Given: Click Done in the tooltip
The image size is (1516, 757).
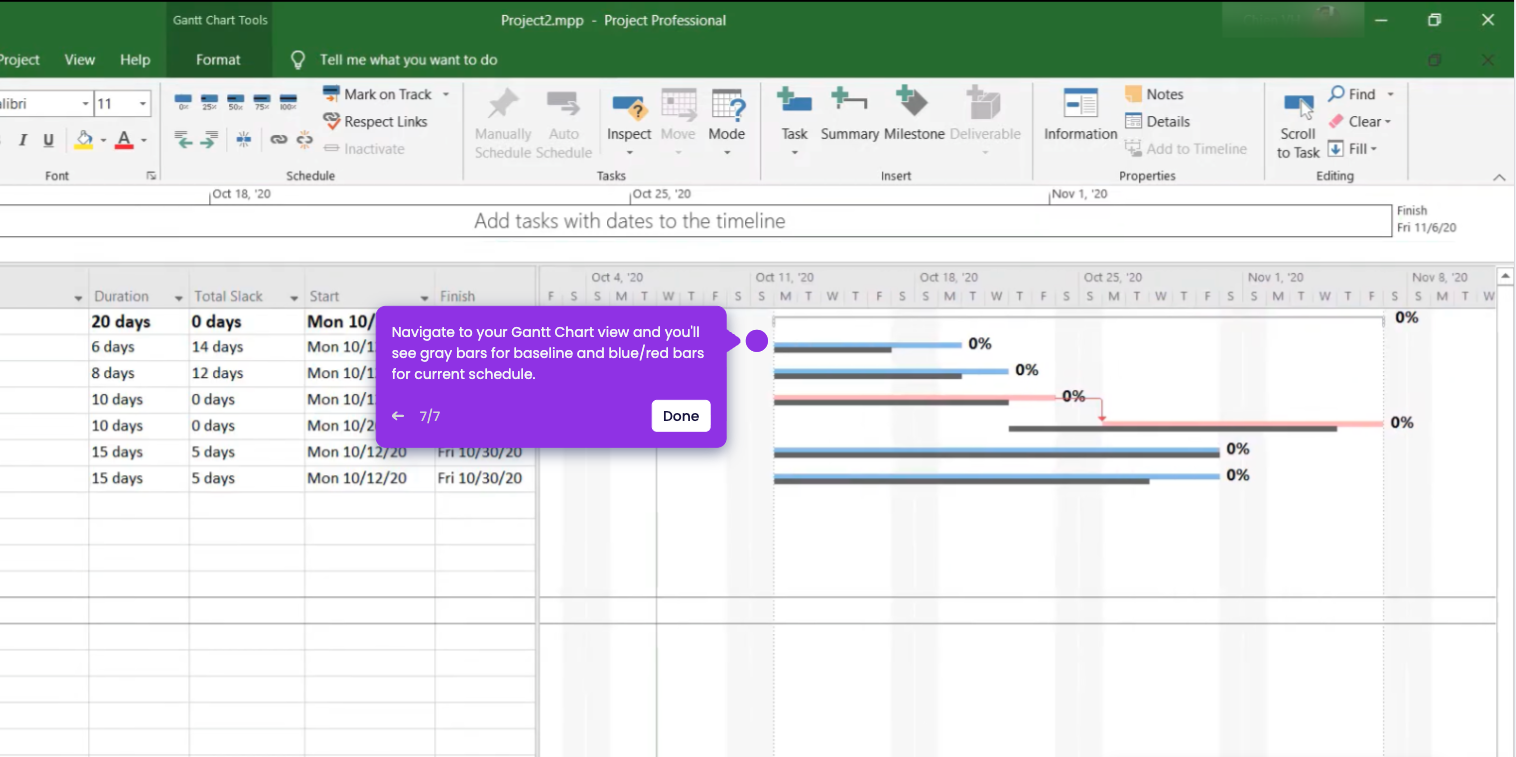Looking at the screenshot, I should tap(681, 416).
